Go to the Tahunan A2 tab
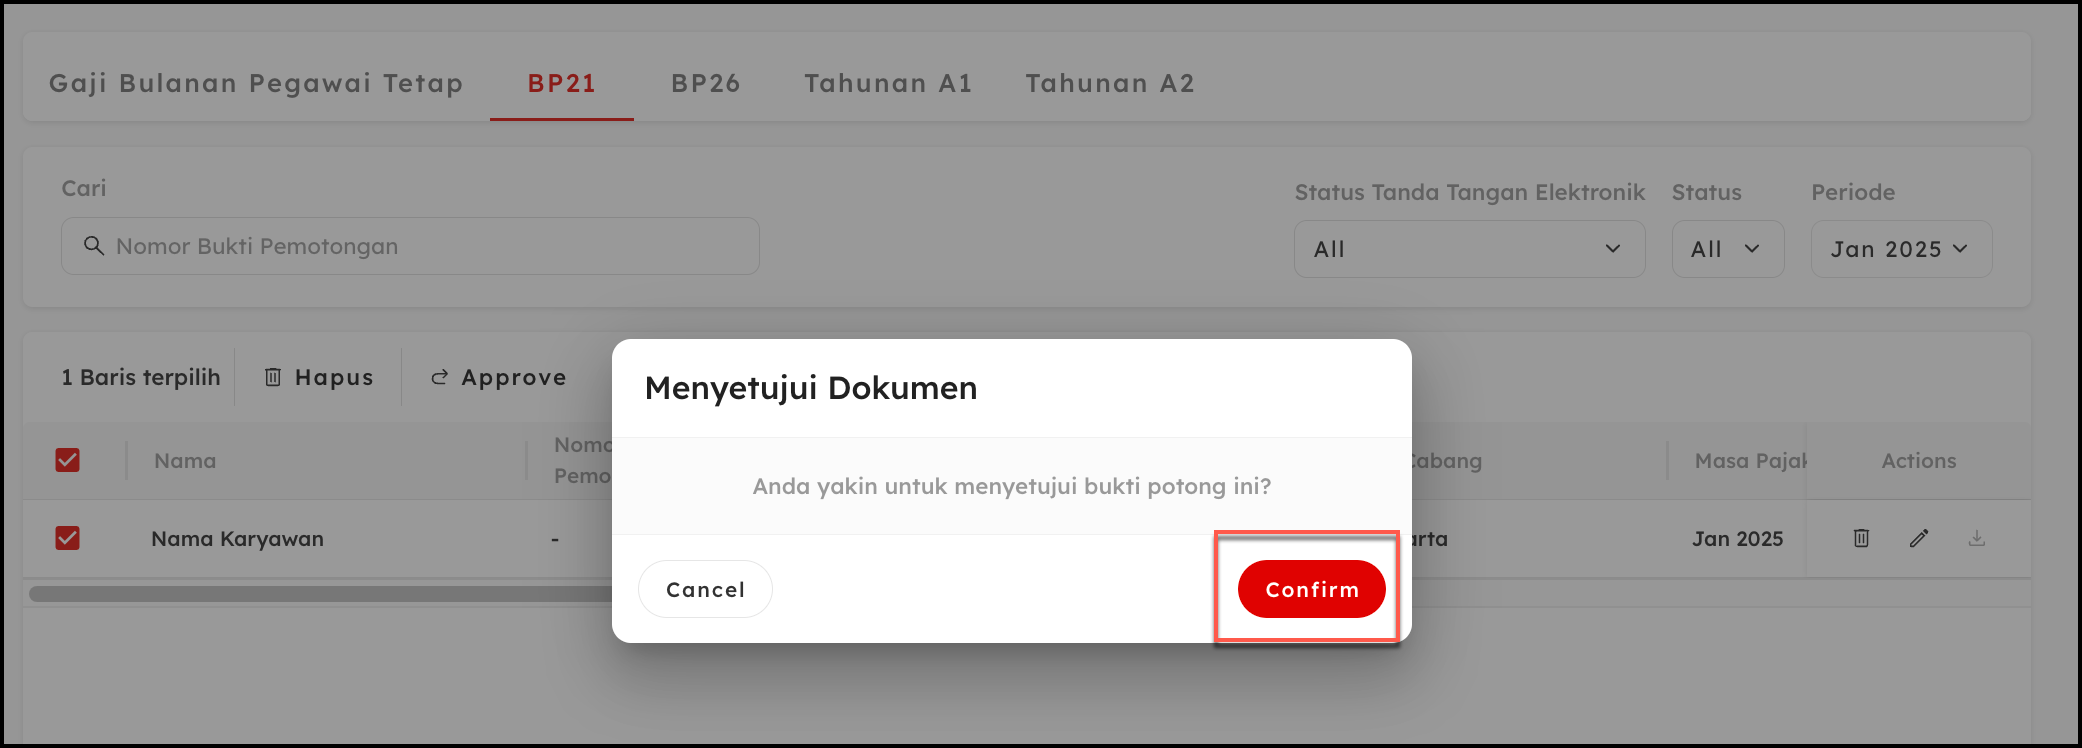Viewport: 2082px width, 748px height. [1110, 83]
